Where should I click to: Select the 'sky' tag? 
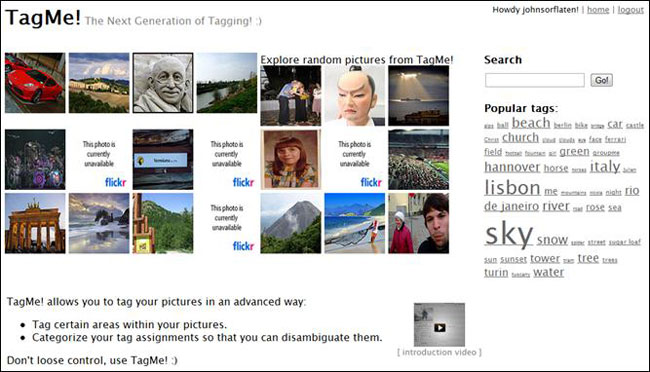pyautogui.click(x=509, y=234)
